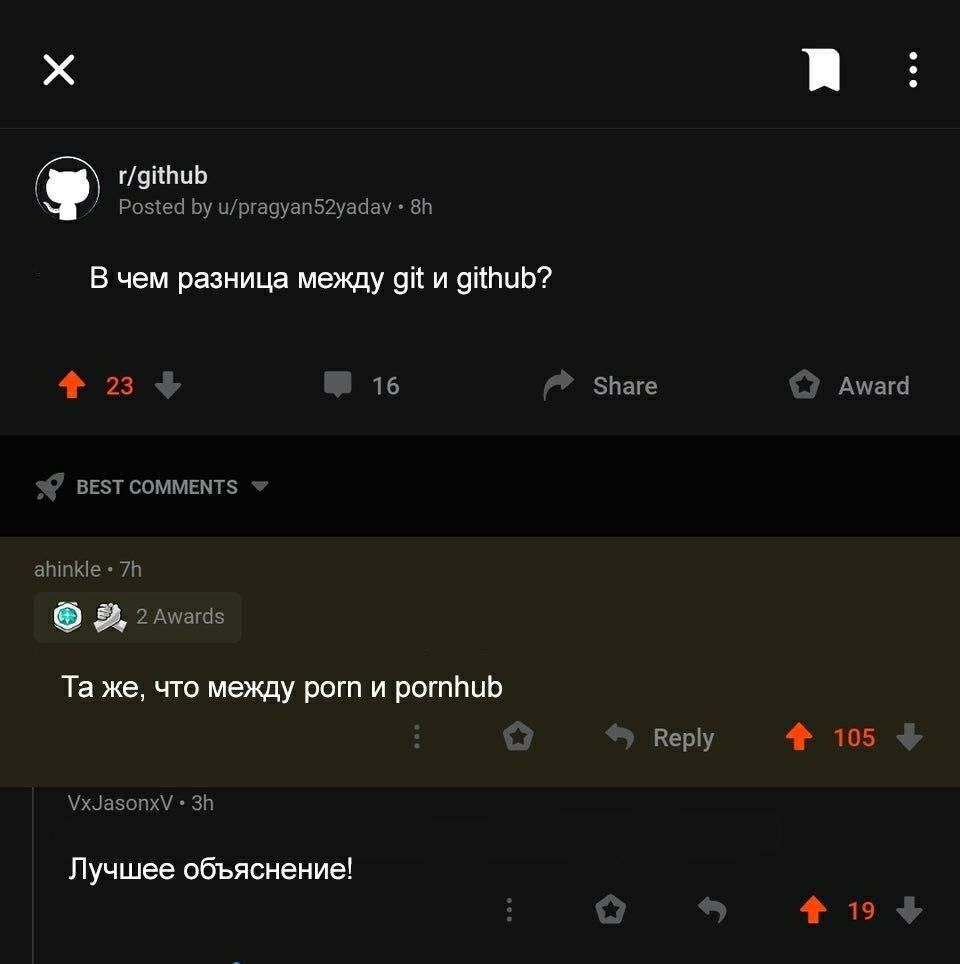Toggle upvote on the comment with 105 points
This screenshot has height=964, width=960.
[799, 737]
